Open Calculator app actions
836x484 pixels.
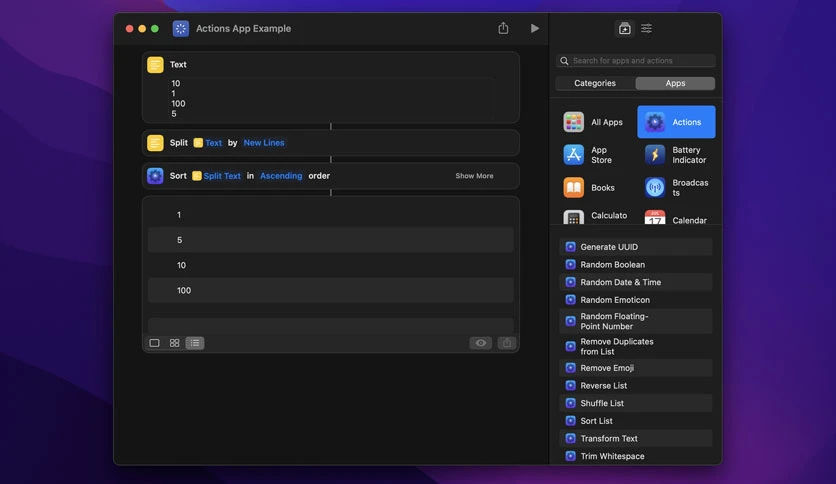(x=595, y=216)
